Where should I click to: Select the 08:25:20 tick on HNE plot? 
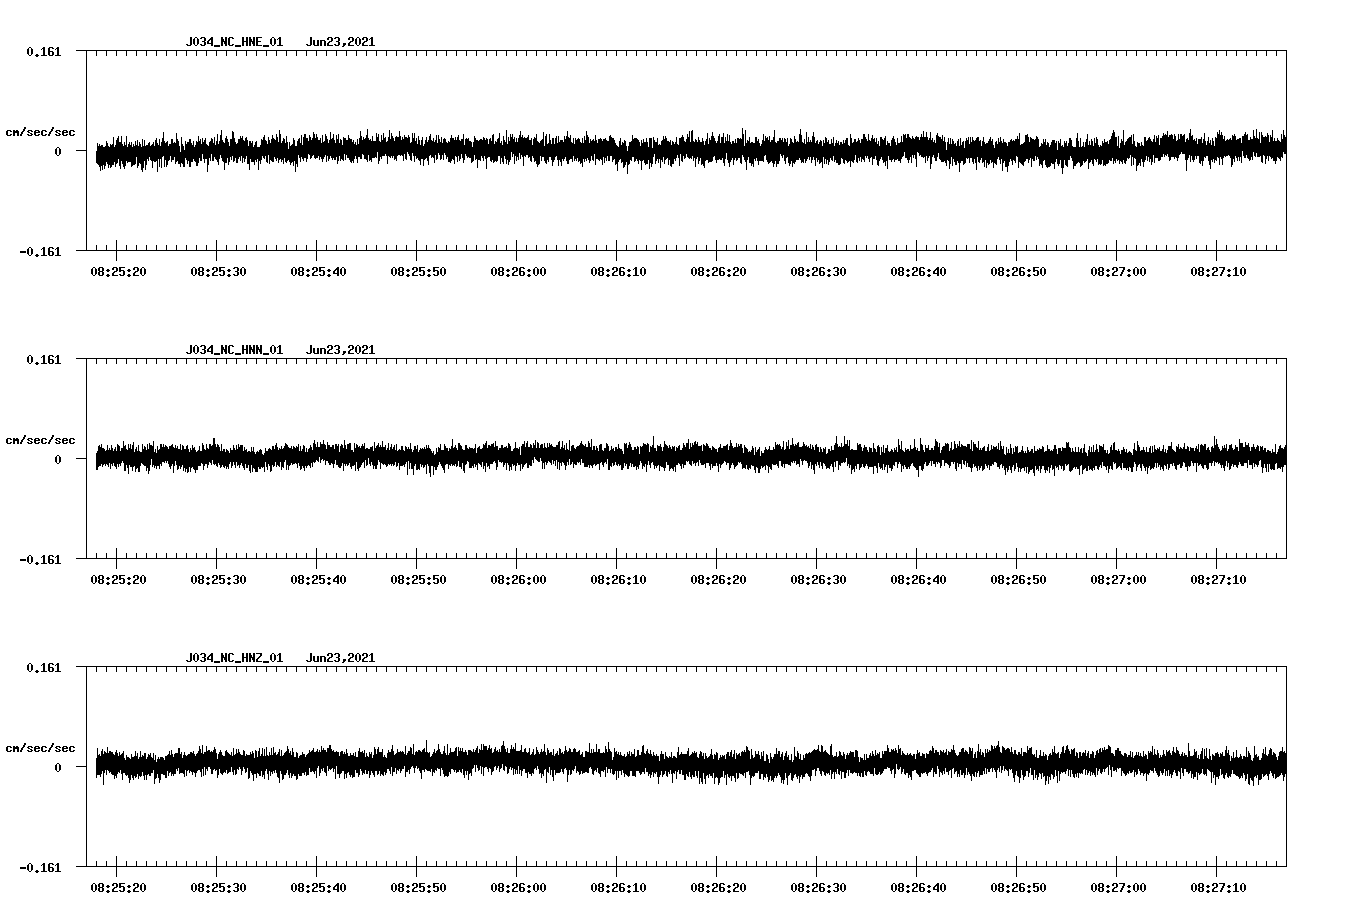click(x=117, y=246)
